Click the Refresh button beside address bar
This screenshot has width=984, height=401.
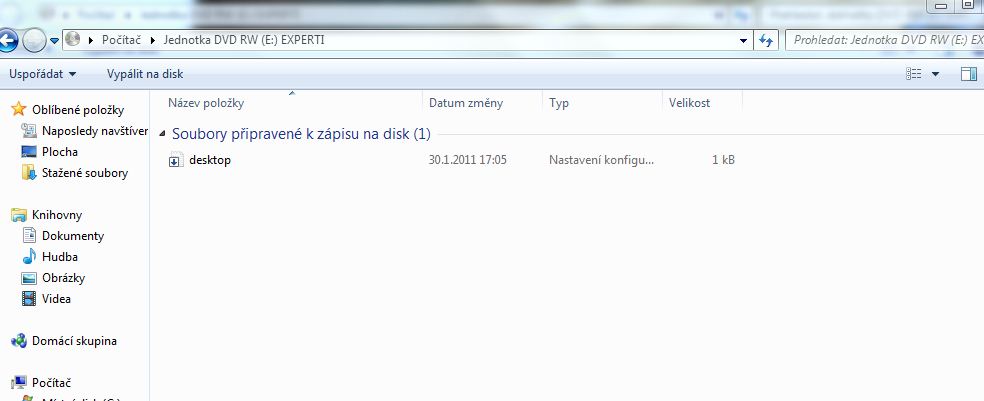tap(765, 41)
